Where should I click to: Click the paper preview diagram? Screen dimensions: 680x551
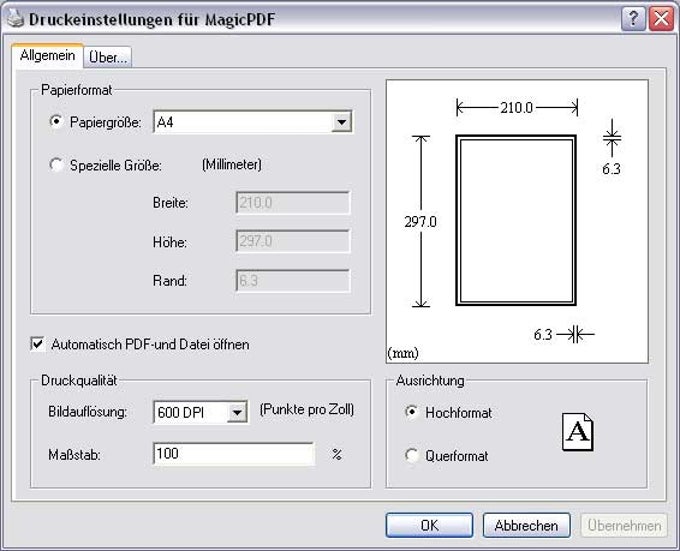[517, 221]
